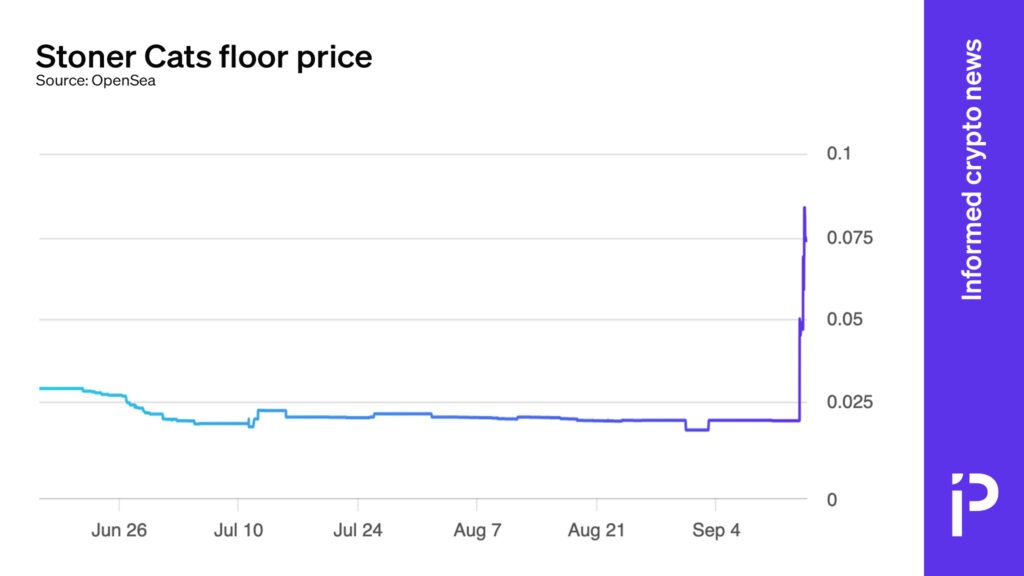Click the Jul 10 date label

point(238,531)
